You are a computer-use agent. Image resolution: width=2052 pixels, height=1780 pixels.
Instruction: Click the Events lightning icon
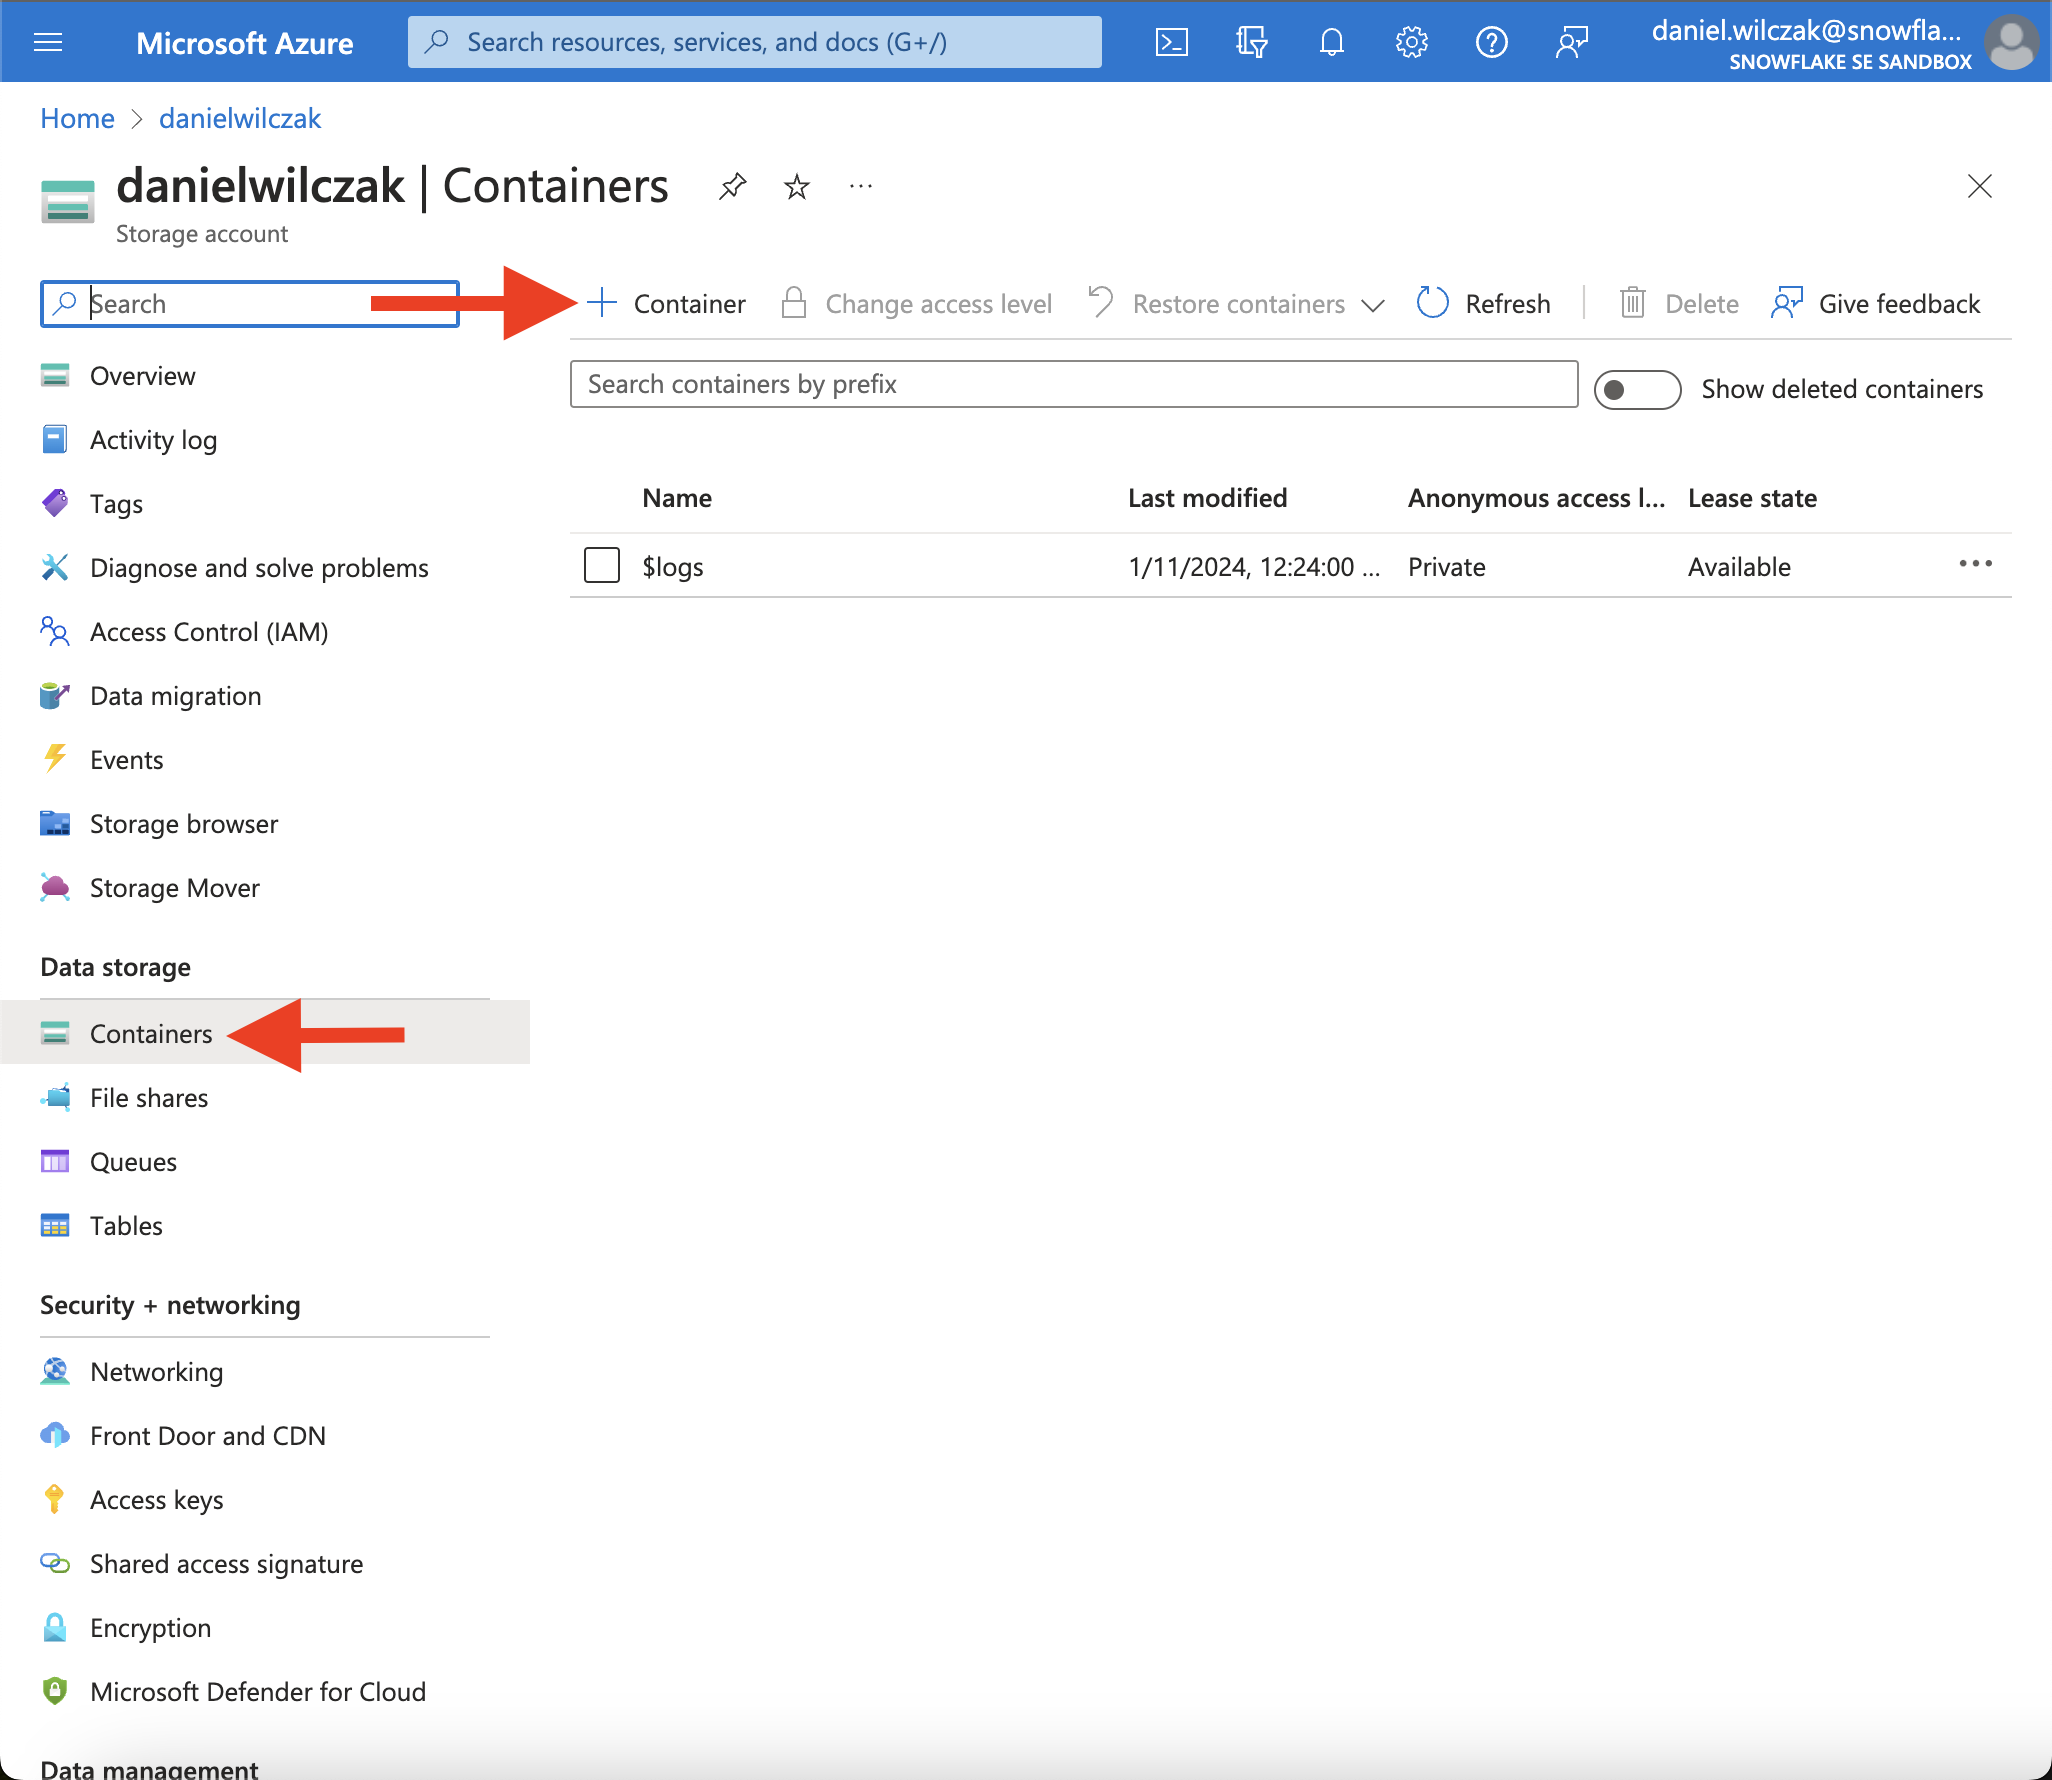[55, 759]
